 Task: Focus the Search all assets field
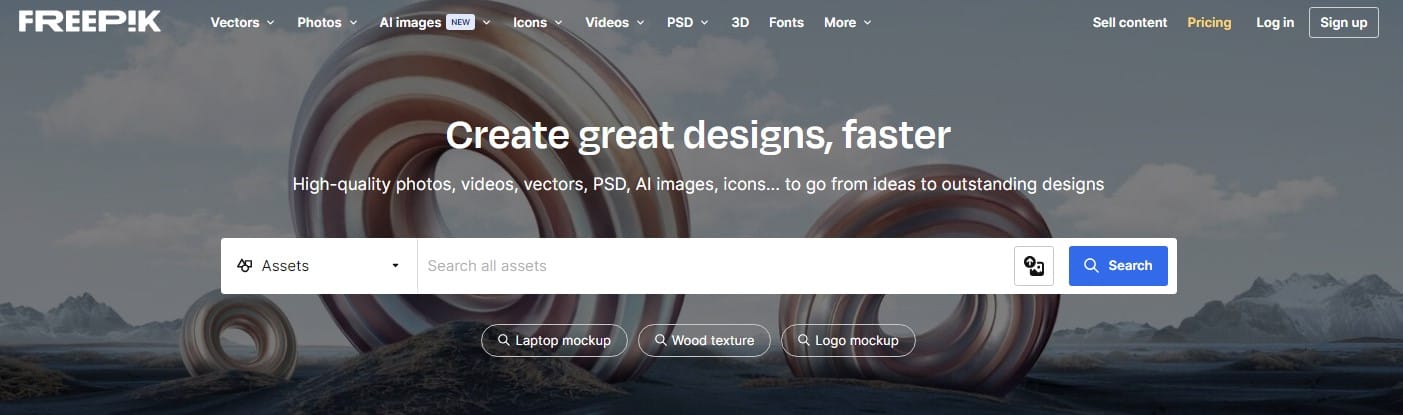715,266
